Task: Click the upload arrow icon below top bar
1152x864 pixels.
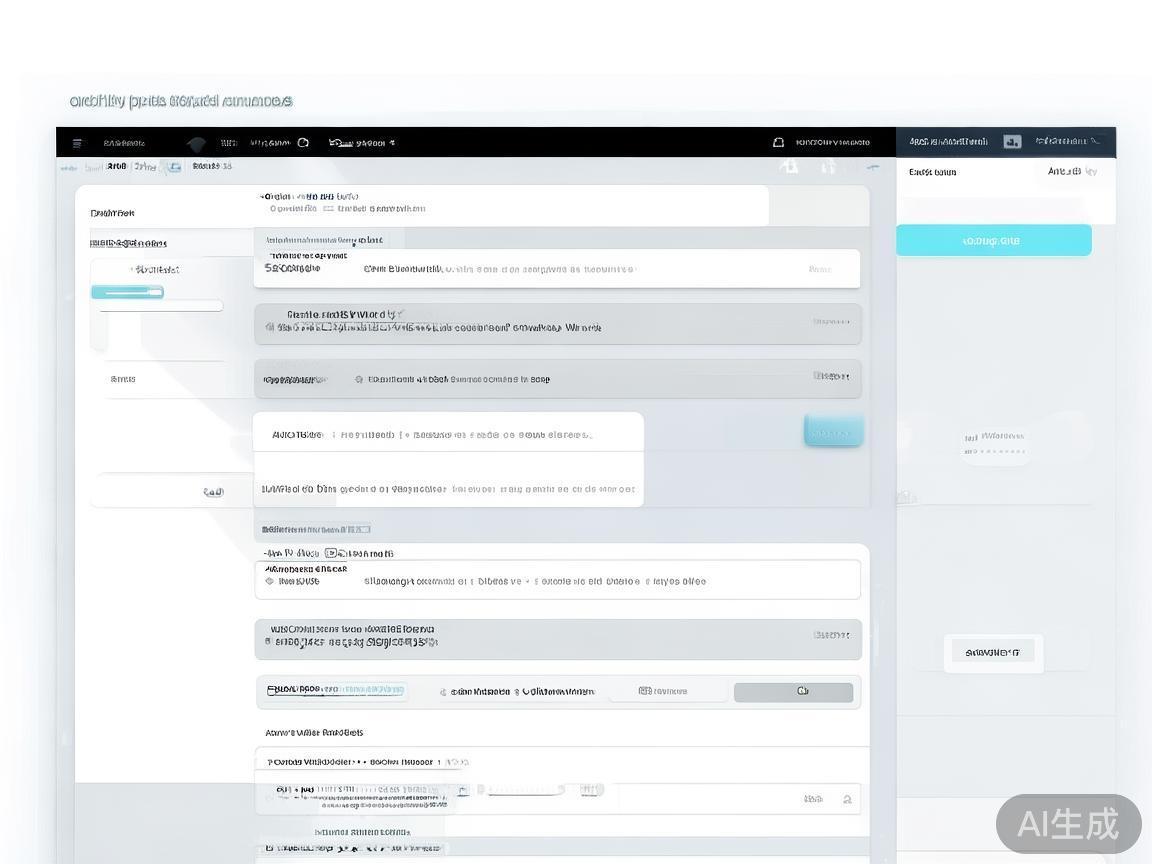Action: click(789, 167)
